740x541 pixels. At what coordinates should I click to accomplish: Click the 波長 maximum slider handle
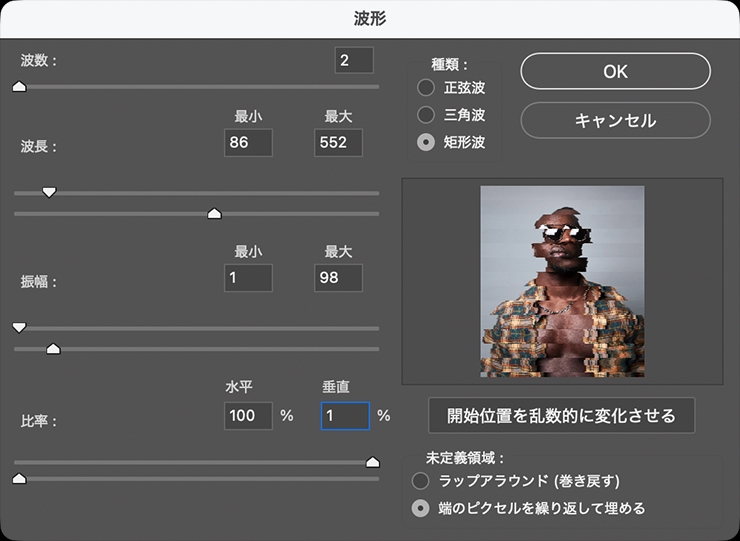[214, 213]
